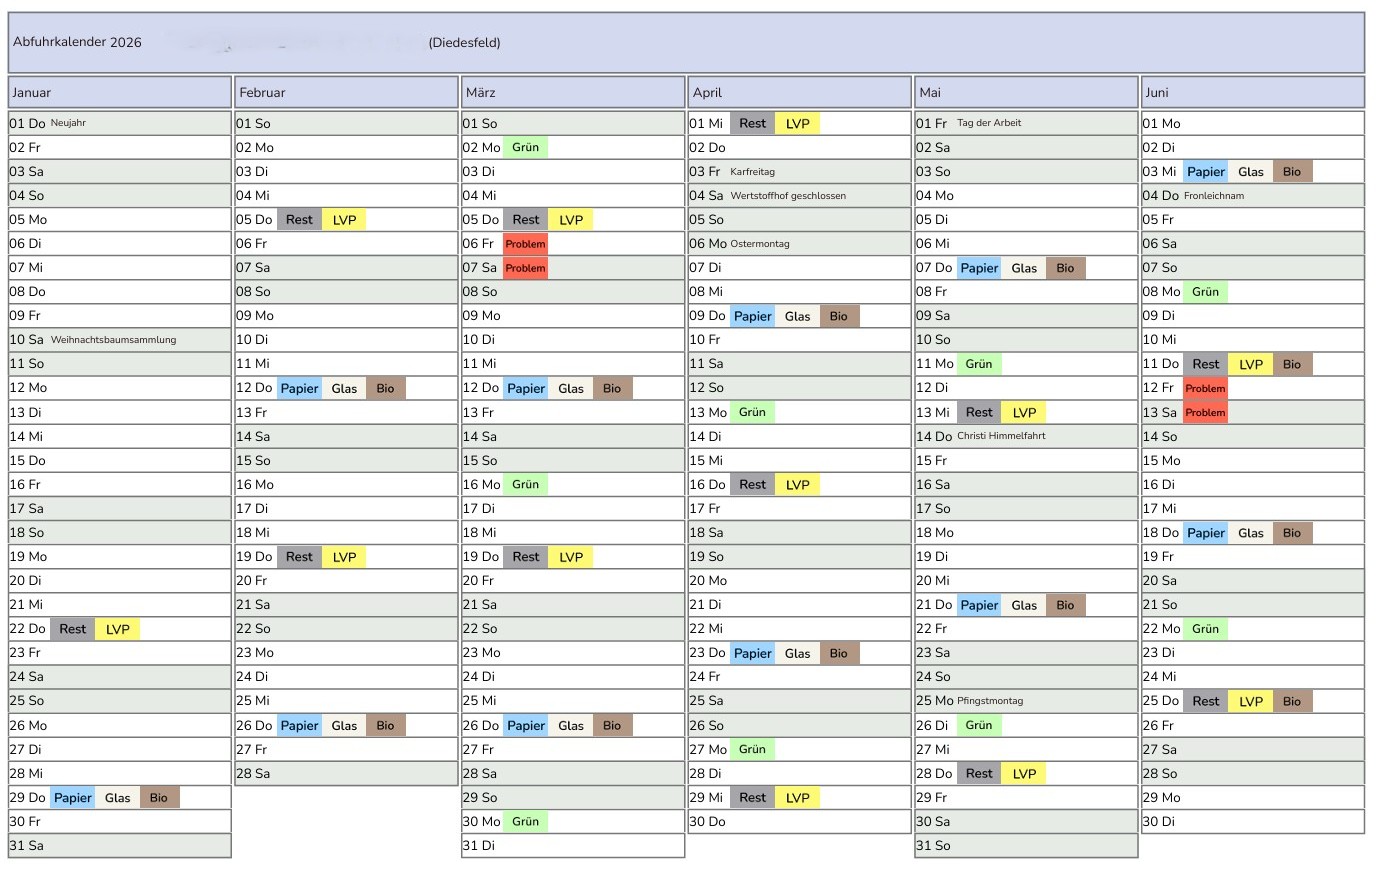Select the April month header

click(x=799, y=92)
